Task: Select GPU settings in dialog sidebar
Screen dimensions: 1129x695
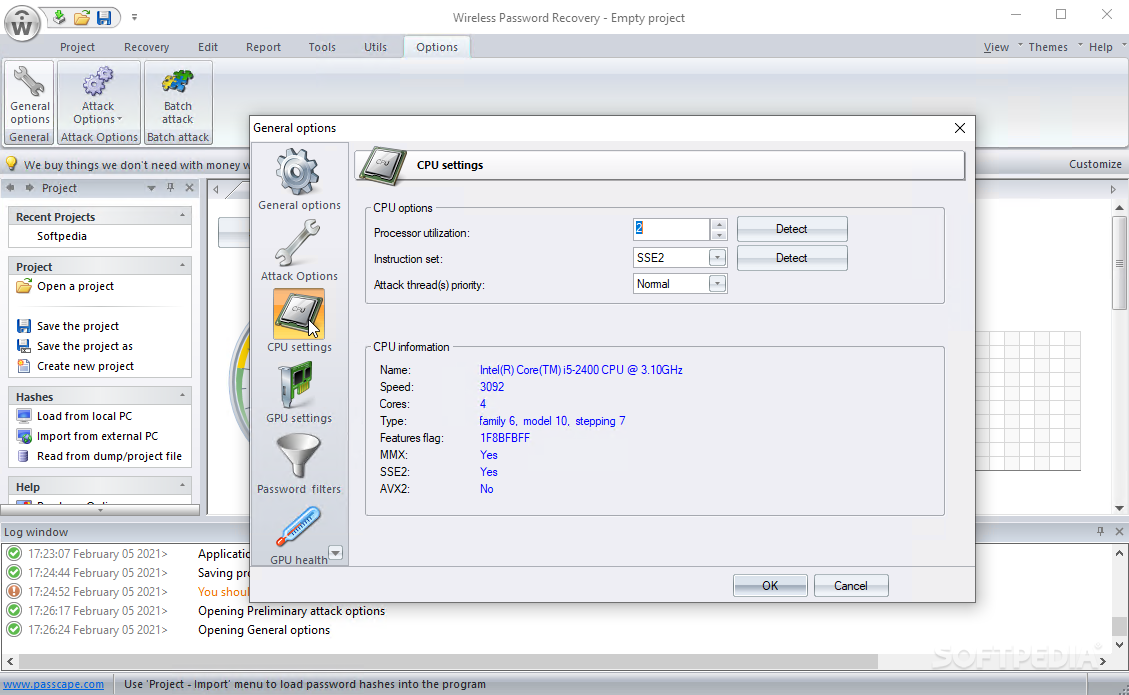Action: [299, 393]
